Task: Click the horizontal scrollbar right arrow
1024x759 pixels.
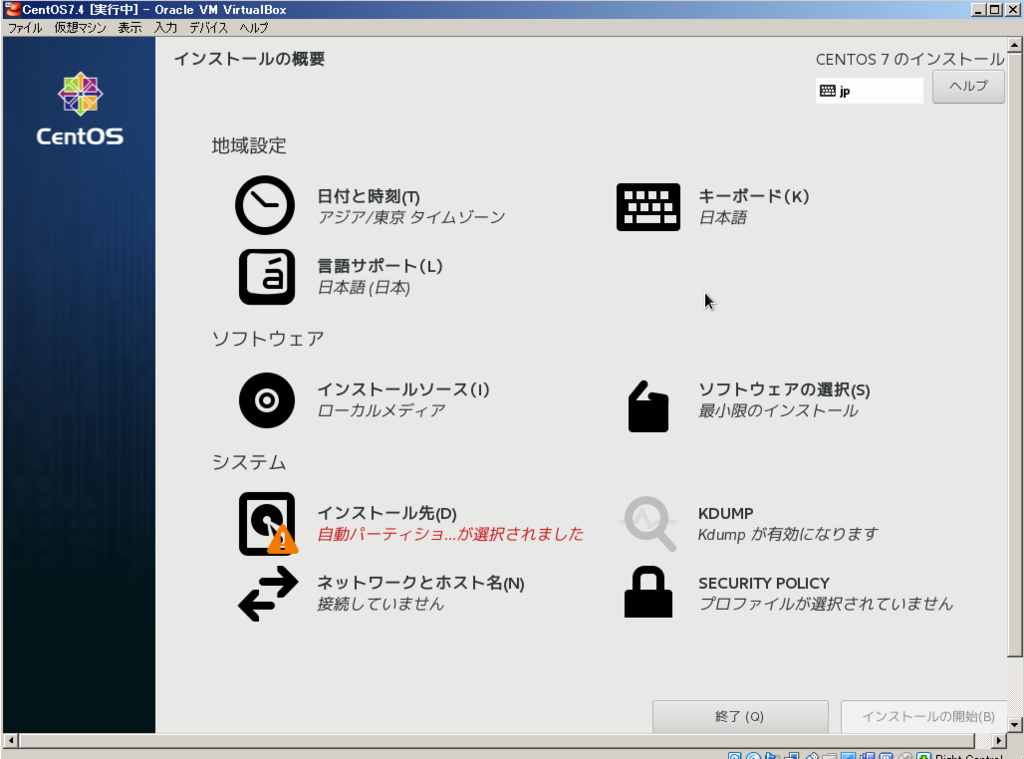Action: (x=999, y=741)
